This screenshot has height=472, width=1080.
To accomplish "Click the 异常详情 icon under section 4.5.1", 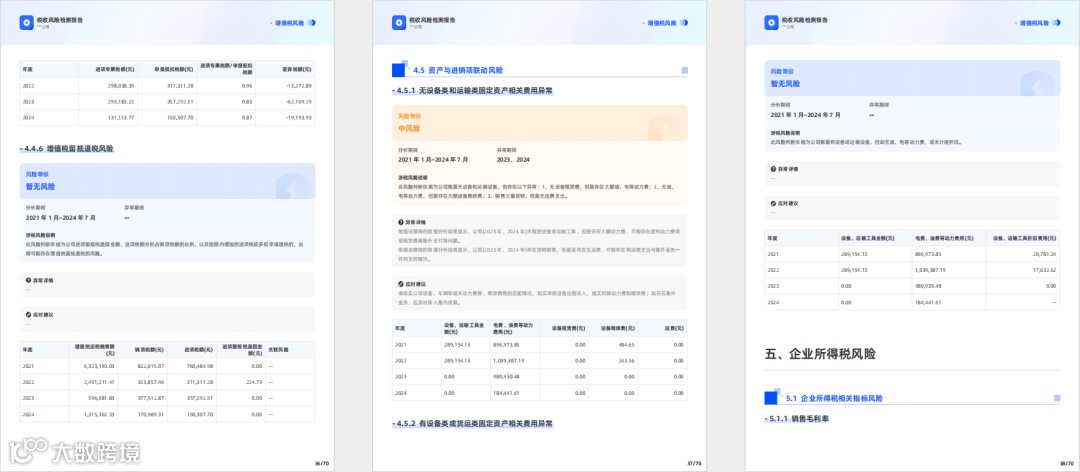I will point(401,222).
